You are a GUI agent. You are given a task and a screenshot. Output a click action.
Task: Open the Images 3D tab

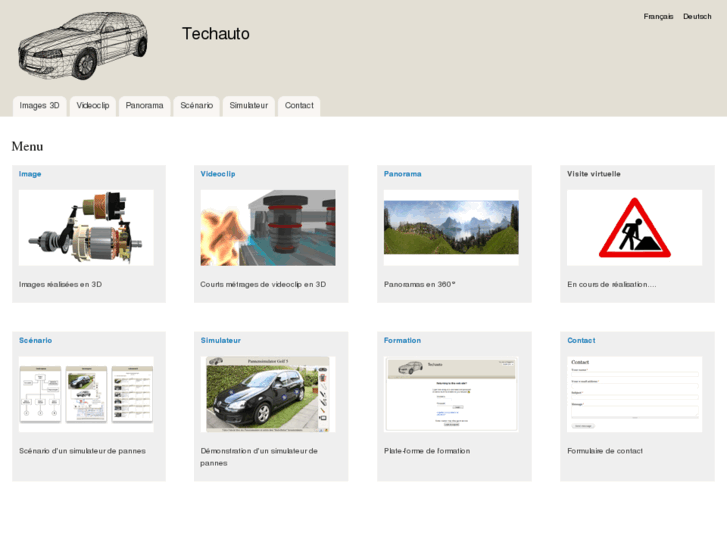(39, 106)
